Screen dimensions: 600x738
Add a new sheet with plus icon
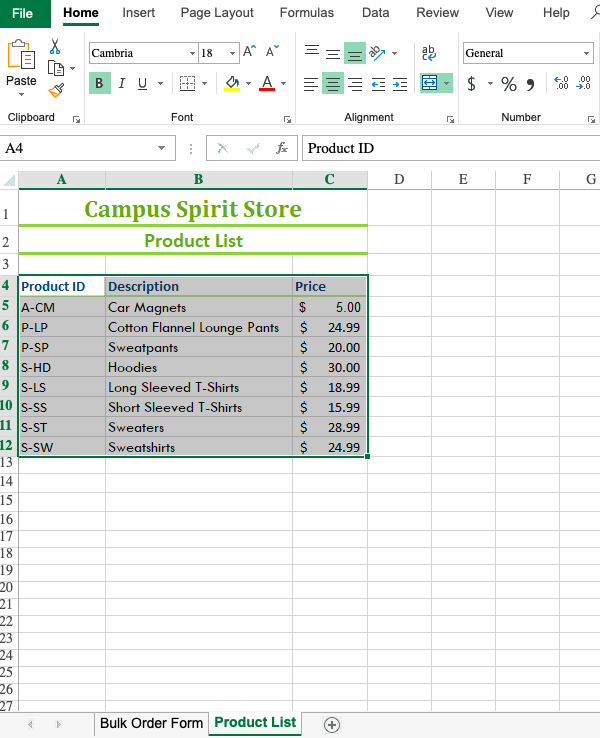point(332,725)
